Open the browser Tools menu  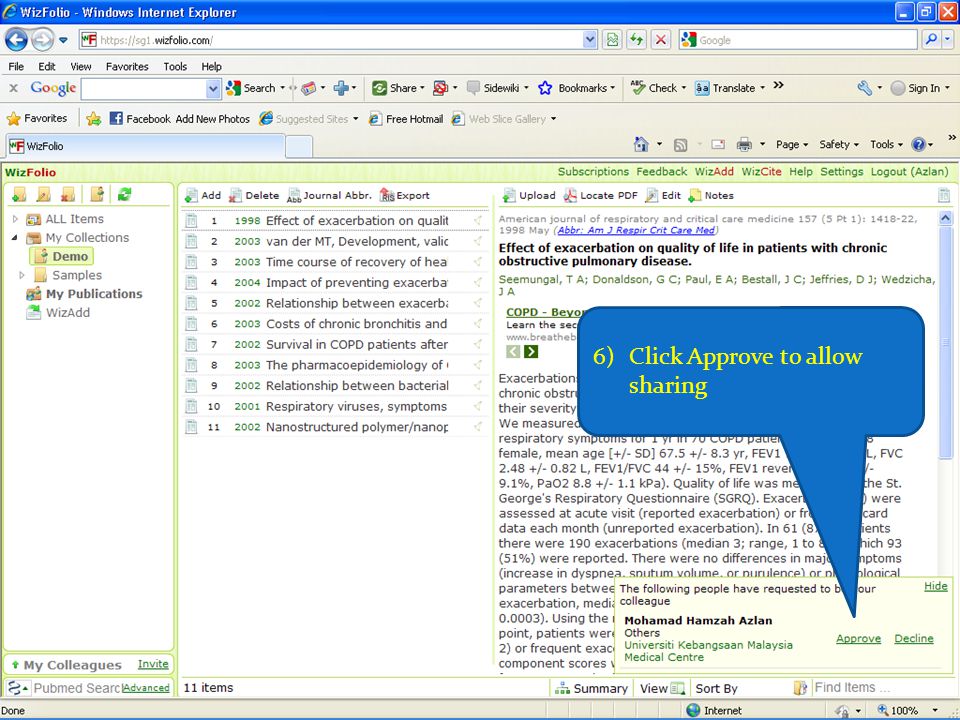click(x=175, y=66)
